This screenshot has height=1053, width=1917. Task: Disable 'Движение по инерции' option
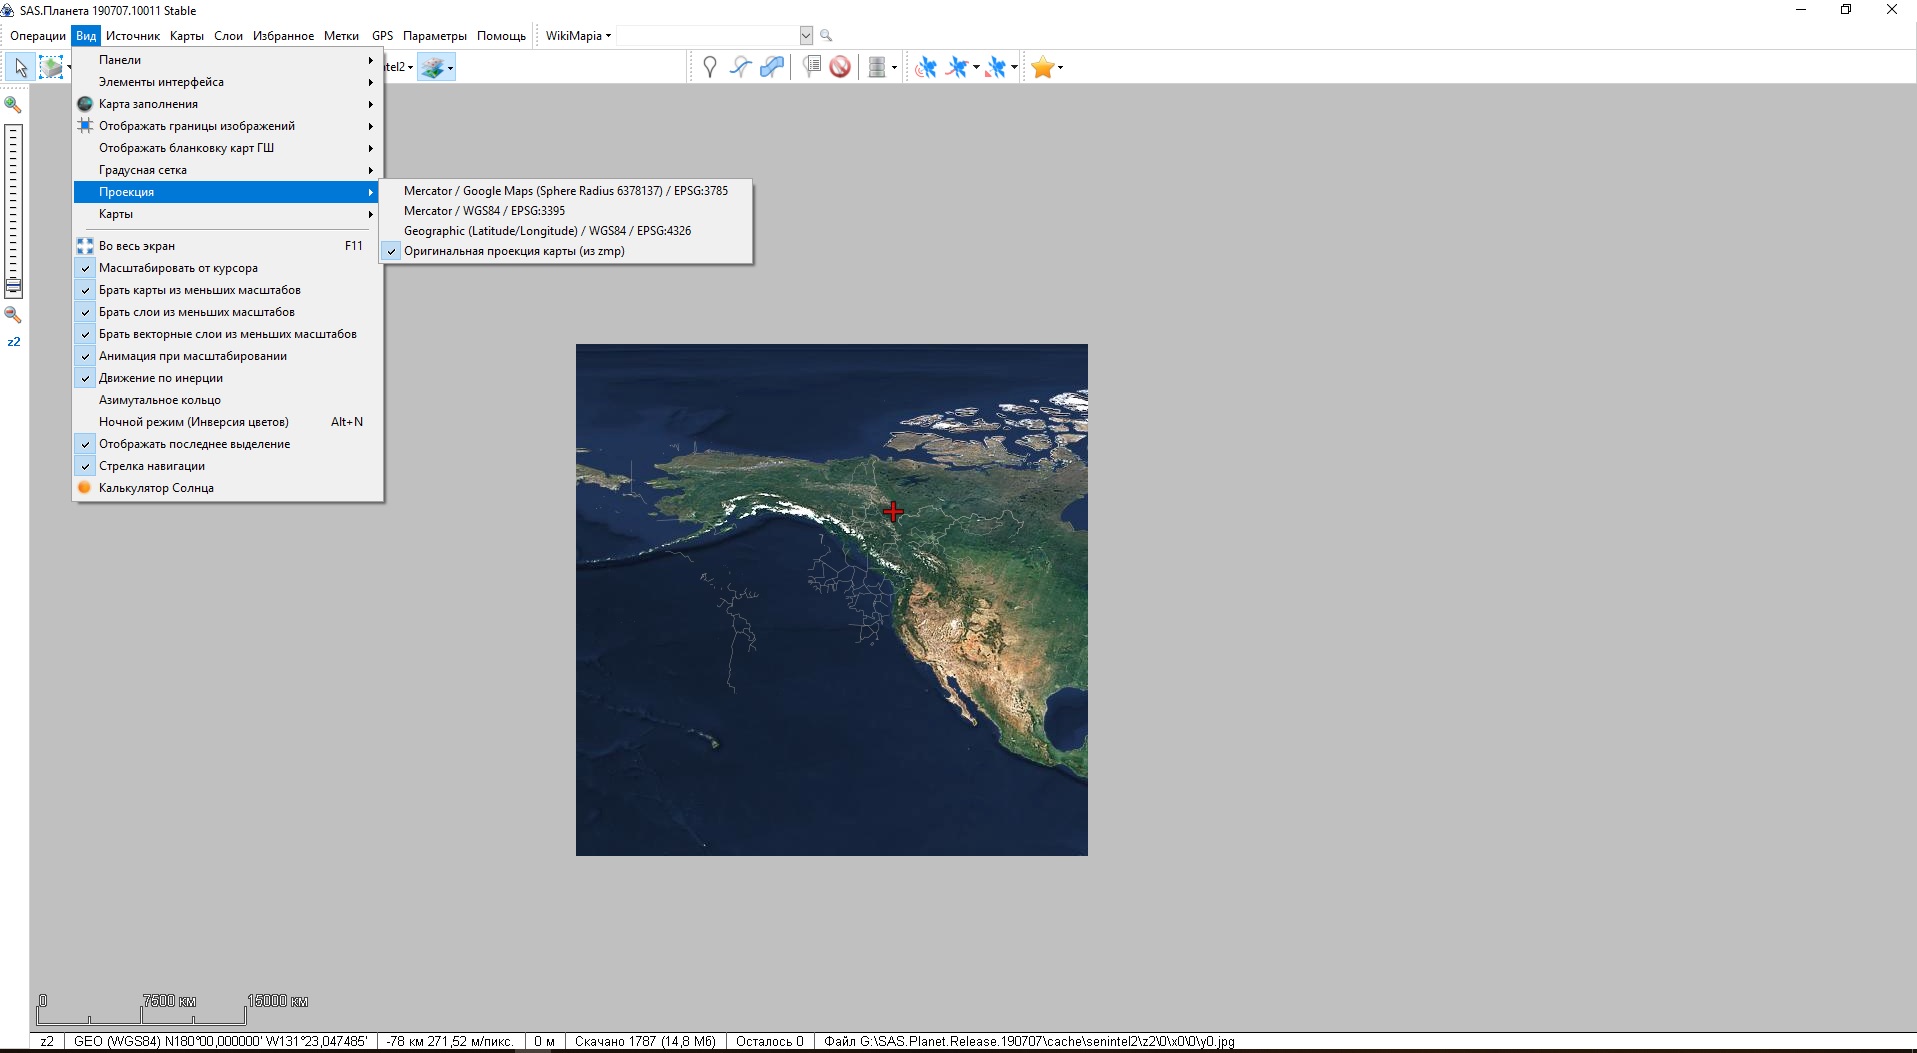click(x=160, y=378)
